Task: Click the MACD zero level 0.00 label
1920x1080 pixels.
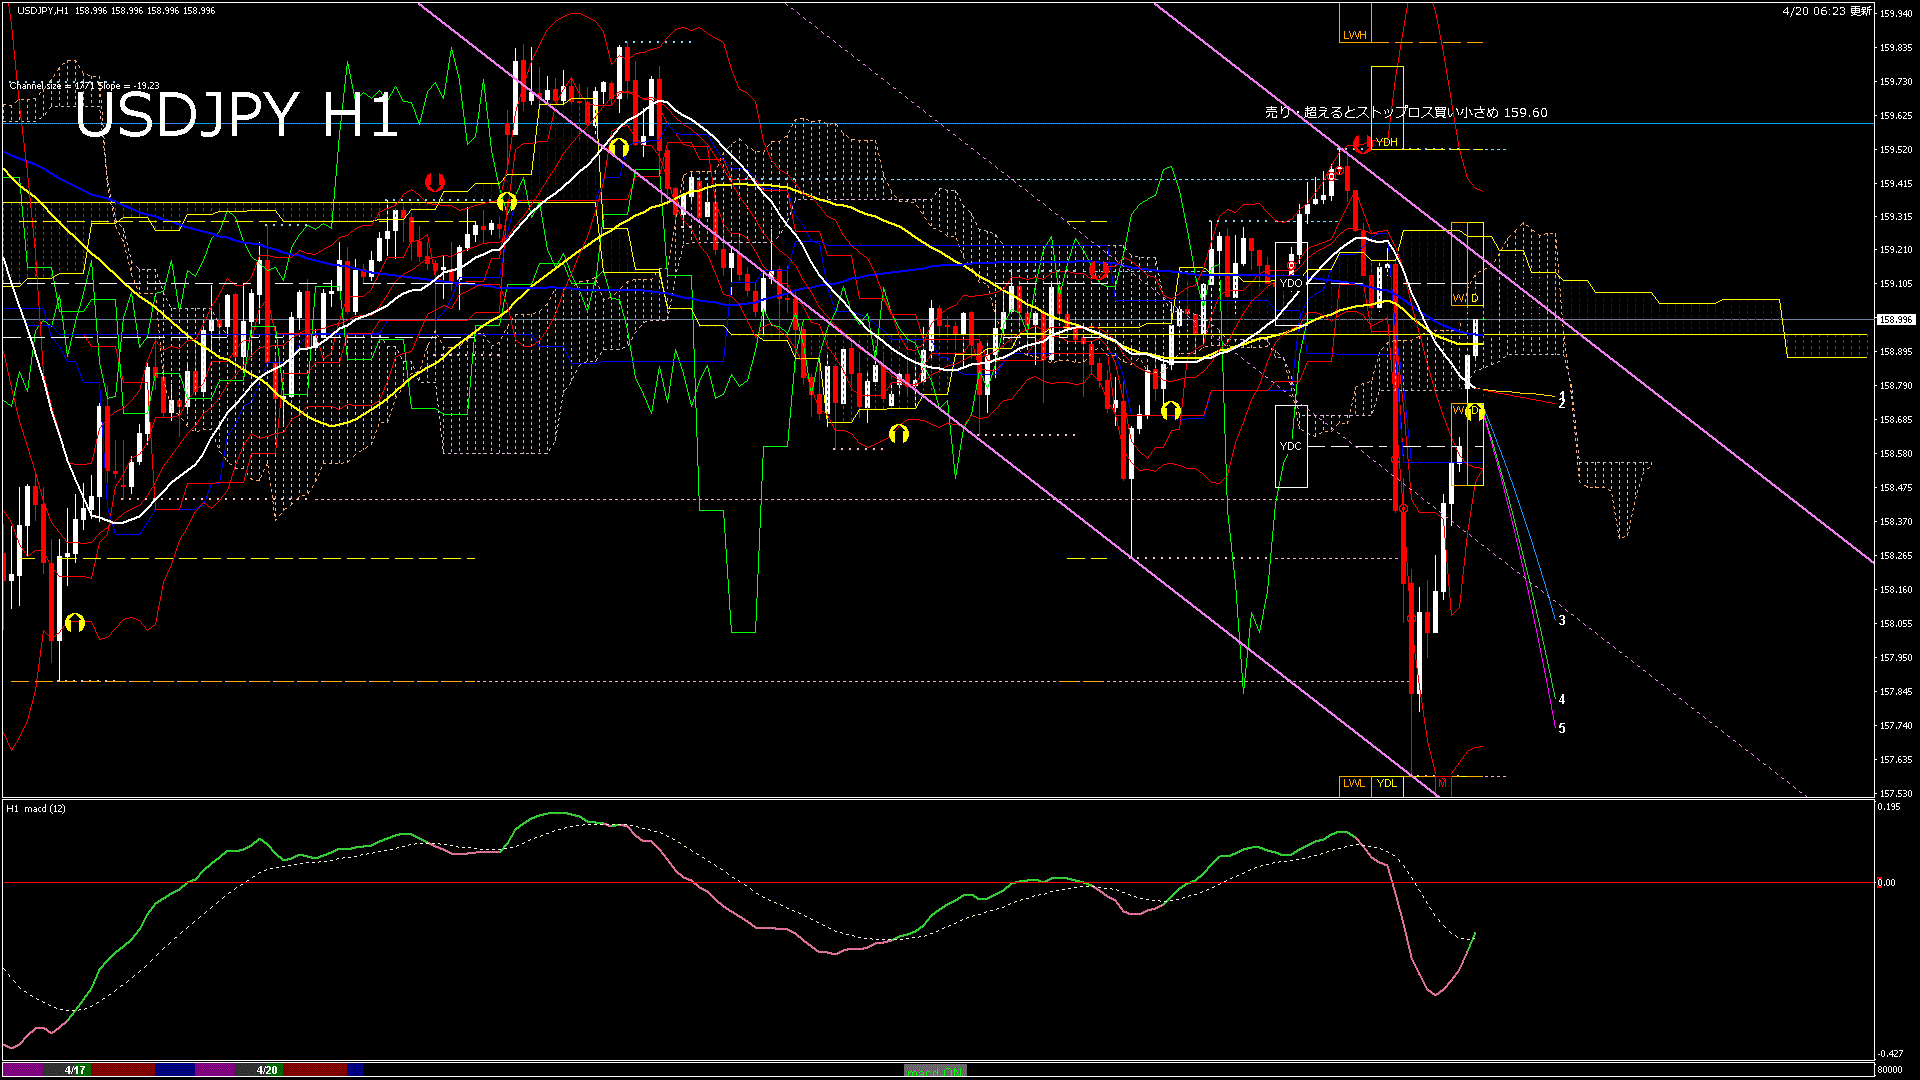Action: pos(1886,883)
